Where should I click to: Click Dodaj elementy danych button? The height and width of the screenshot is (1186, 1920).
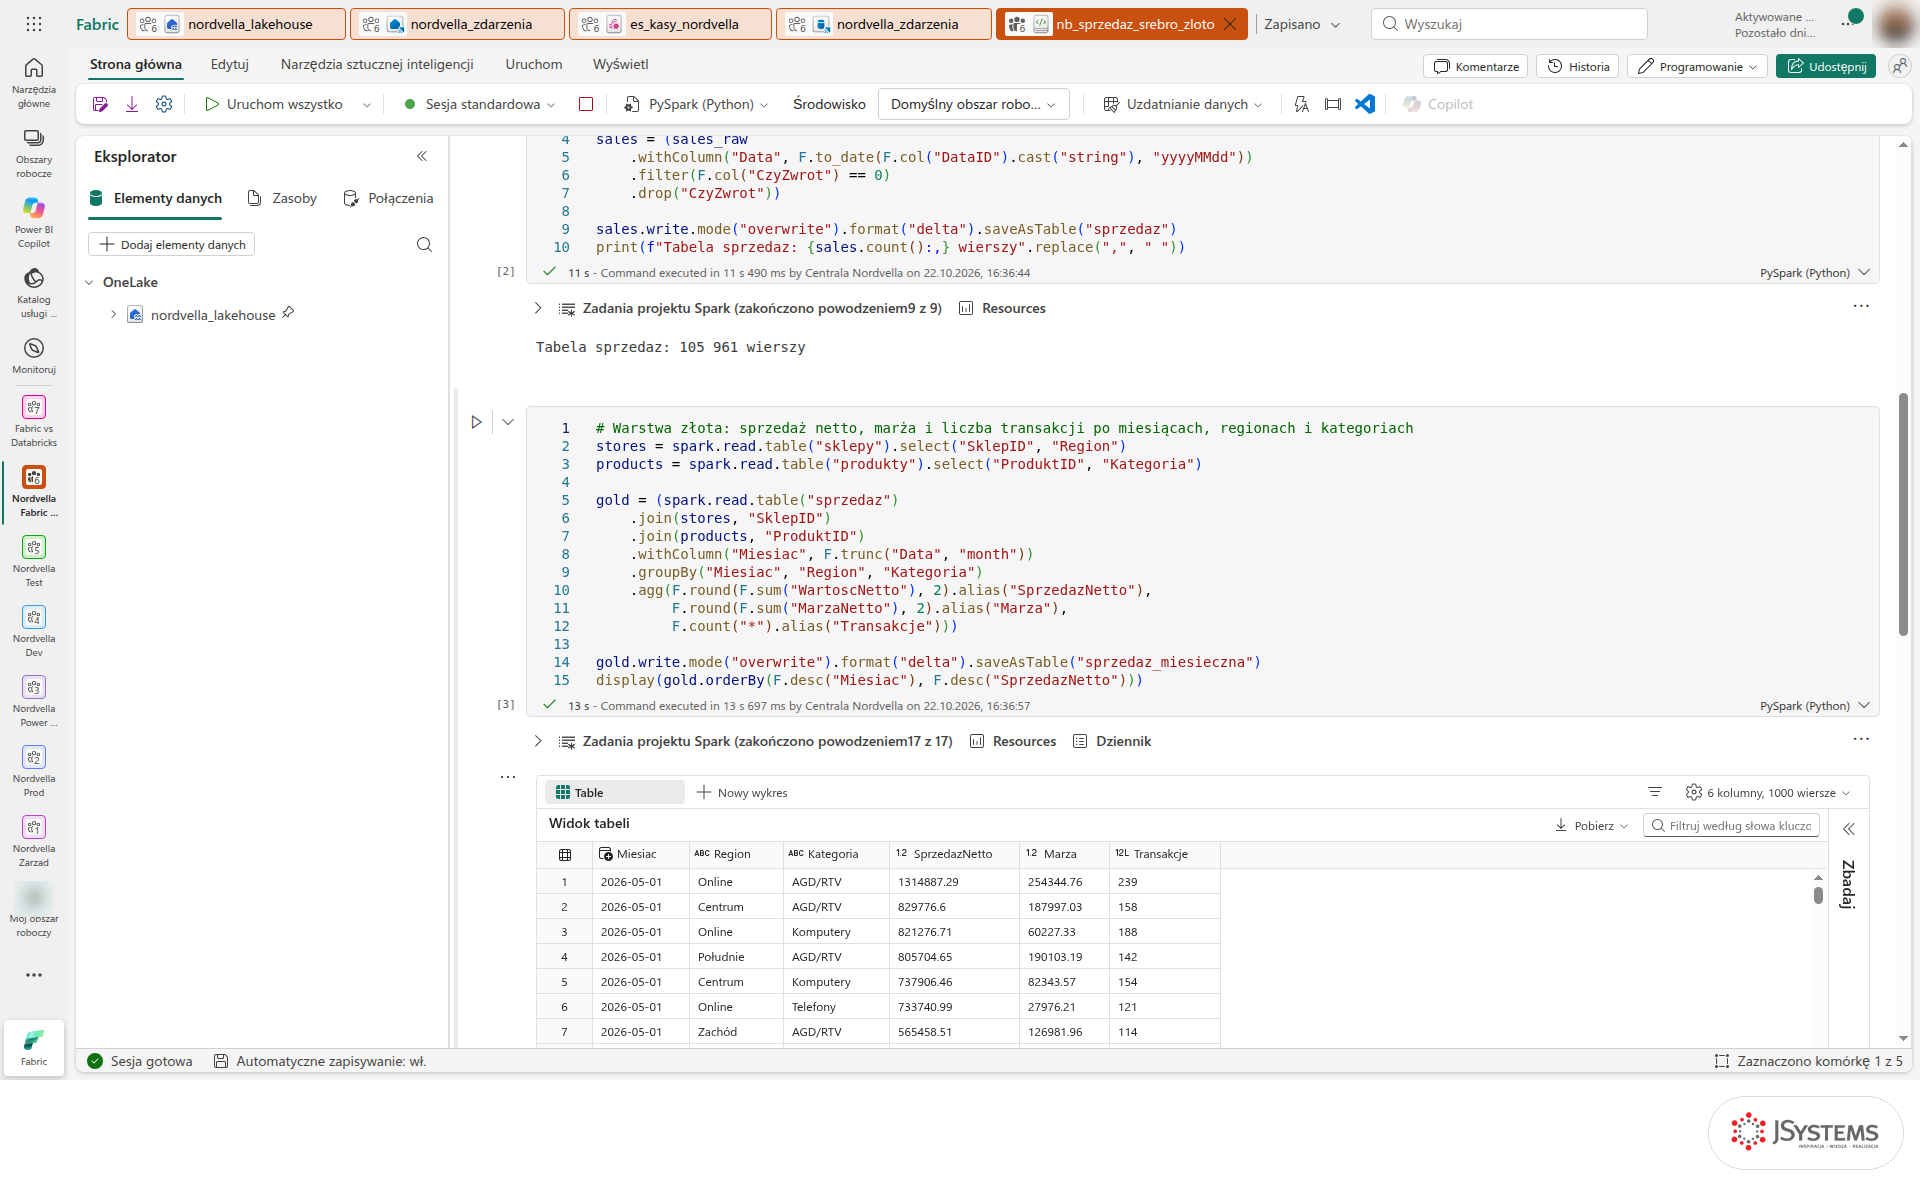(172, 244)
